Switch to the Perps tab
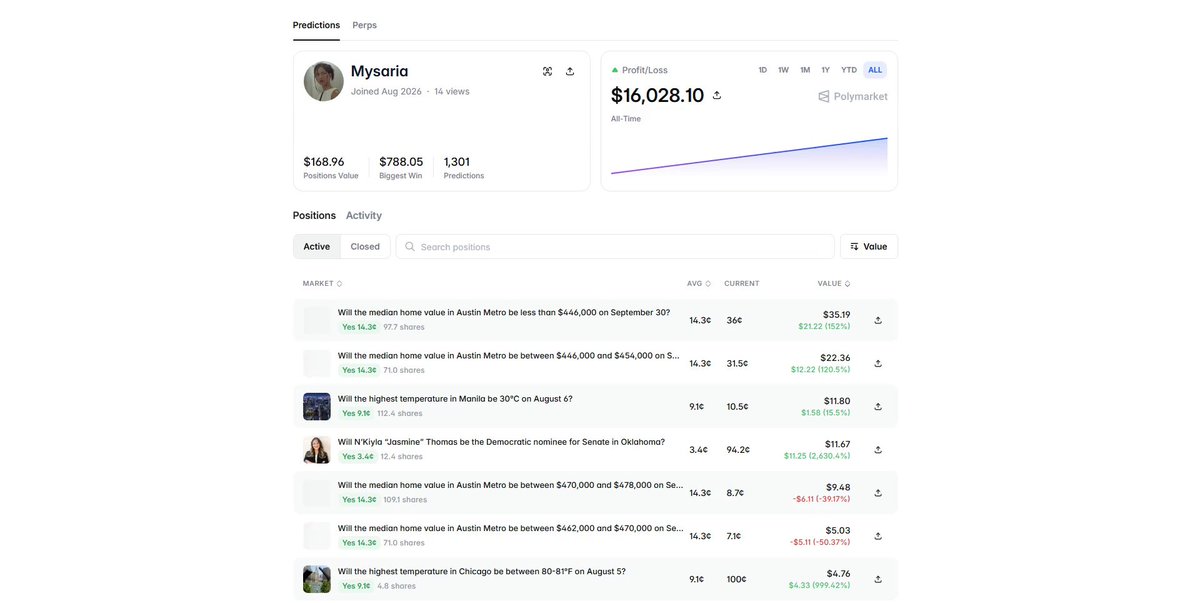This screenshot has width=1200, height=603. coord(365,25)
